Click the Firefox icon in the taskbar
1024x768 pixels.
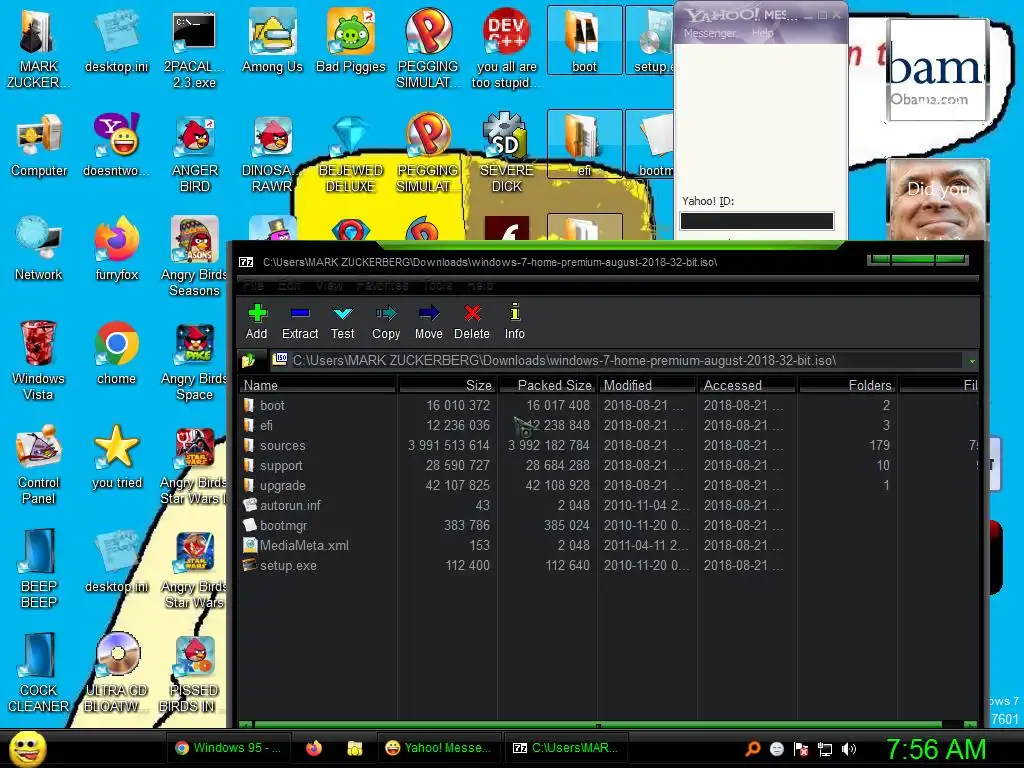pos(314,748)
